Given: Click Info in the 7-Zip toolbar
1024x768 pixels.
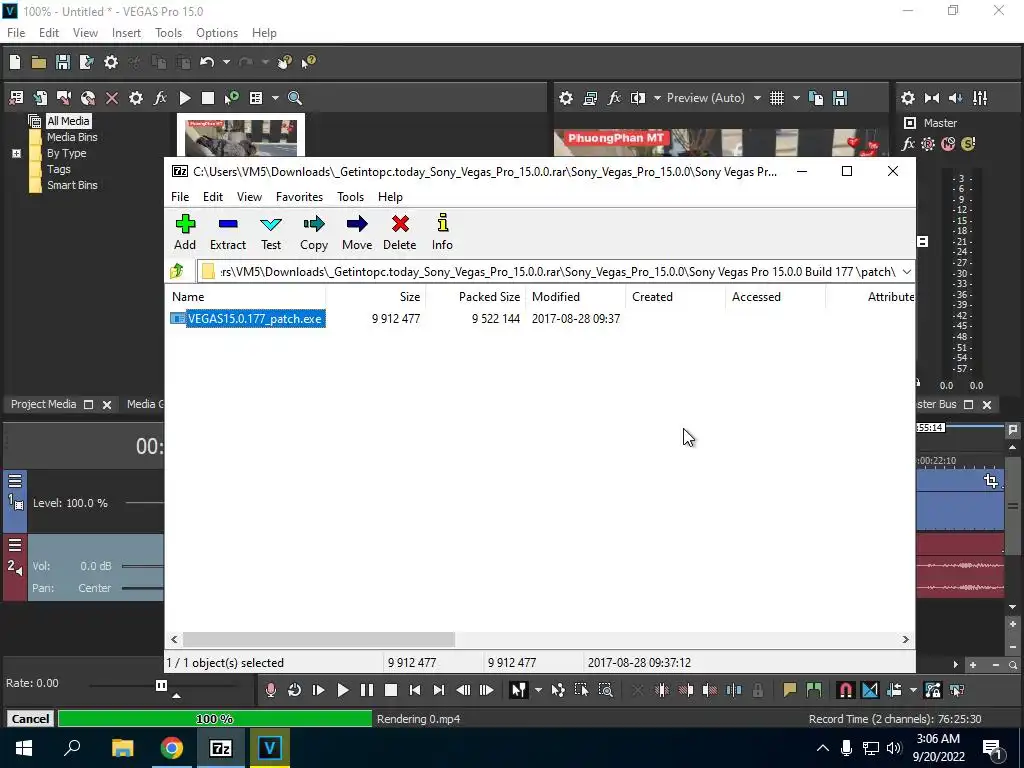Looking at the screenshot, I should [x=442, y=232].
